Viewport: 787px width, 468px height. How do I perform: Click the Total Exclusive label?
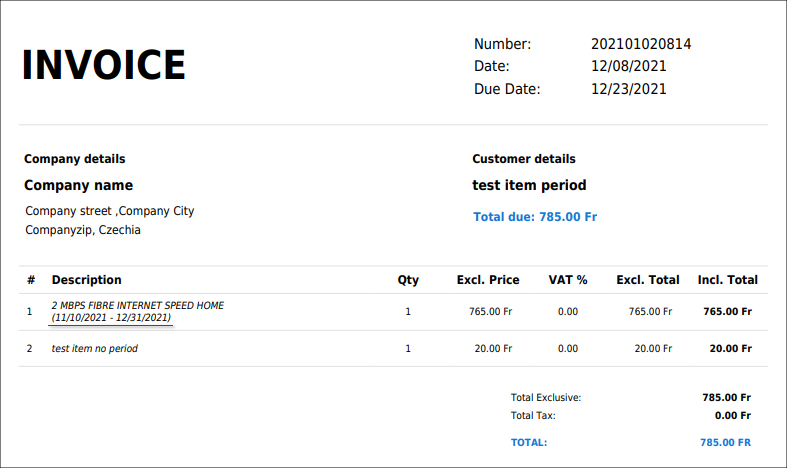pos(545,397)
